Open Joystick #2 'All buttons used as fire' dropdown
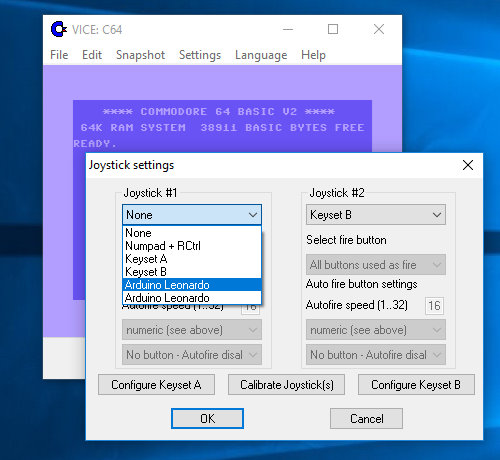This screenshot has height=460, width=500. pos(376,265)
